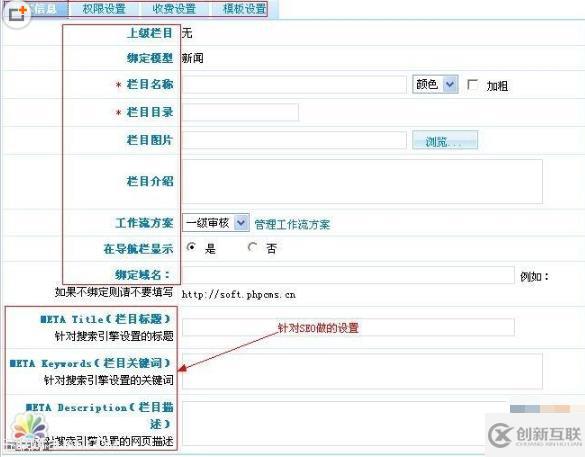Click the 在导航栏显示 label
The width and height of the screenshot is (585, 457).
tap(138, 248)
